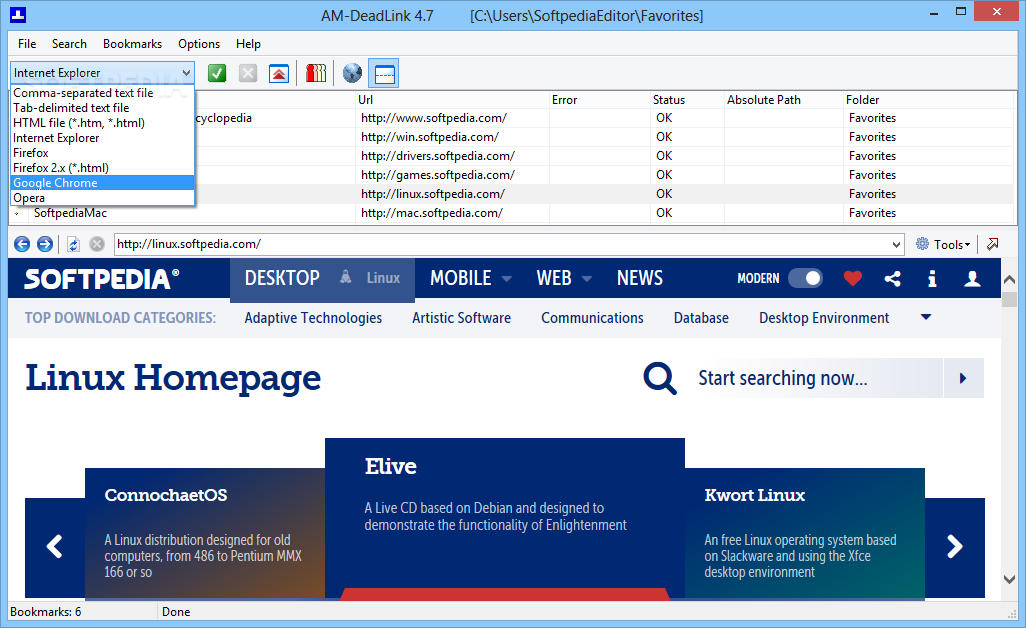Click the red heart icon on Softpedia
Viewport: 1026px width, 628px height.
852,279
